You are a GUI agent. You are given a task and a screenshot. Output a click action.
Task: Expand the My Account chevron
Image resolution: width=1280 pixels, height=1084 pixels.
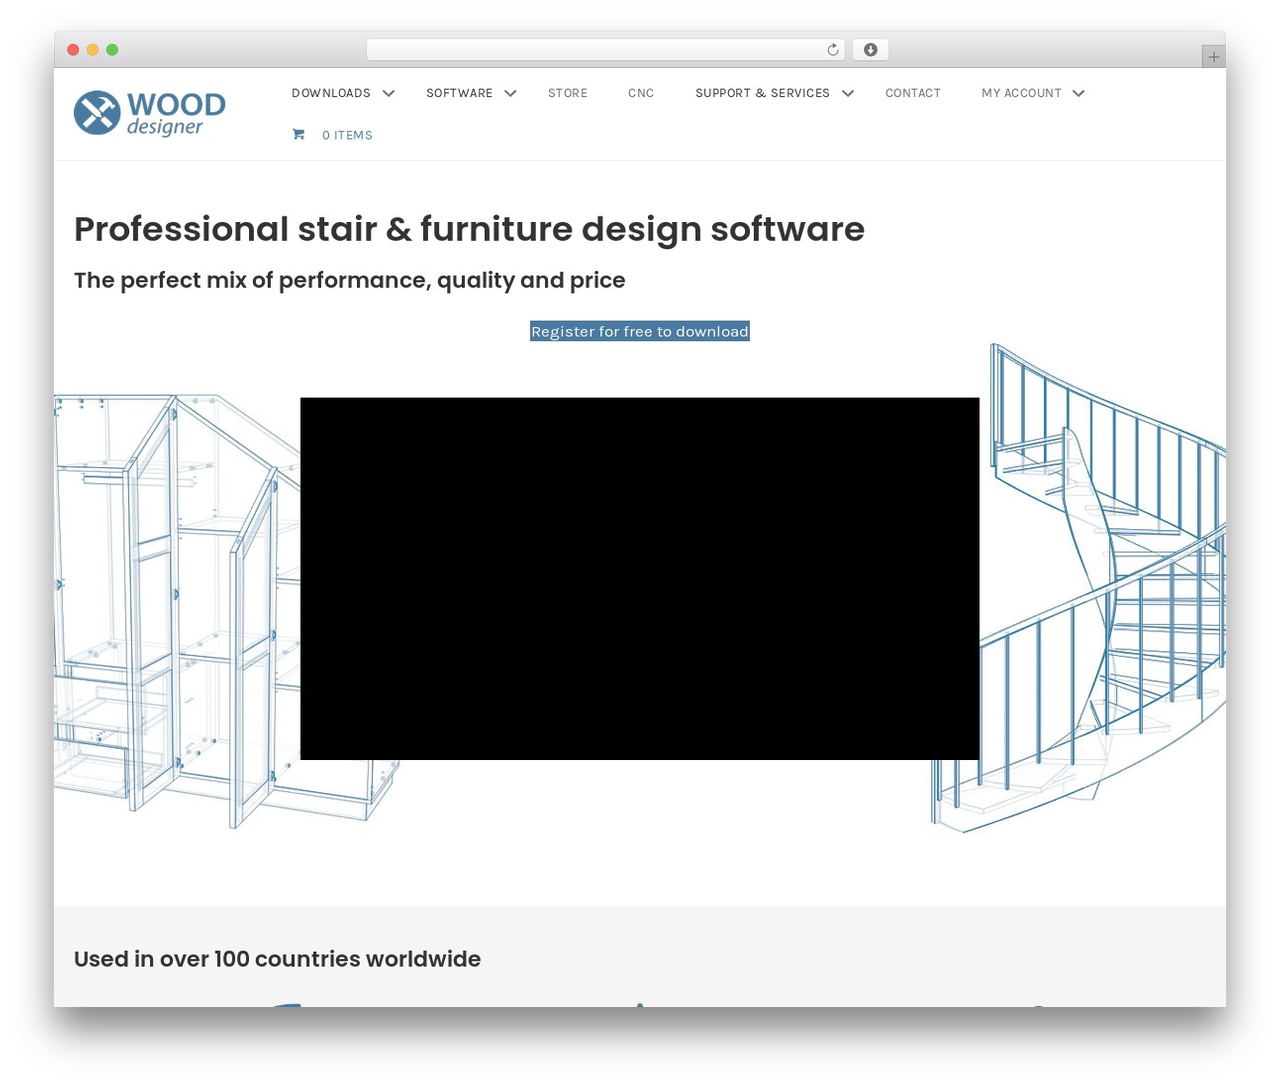(1078, 93)
